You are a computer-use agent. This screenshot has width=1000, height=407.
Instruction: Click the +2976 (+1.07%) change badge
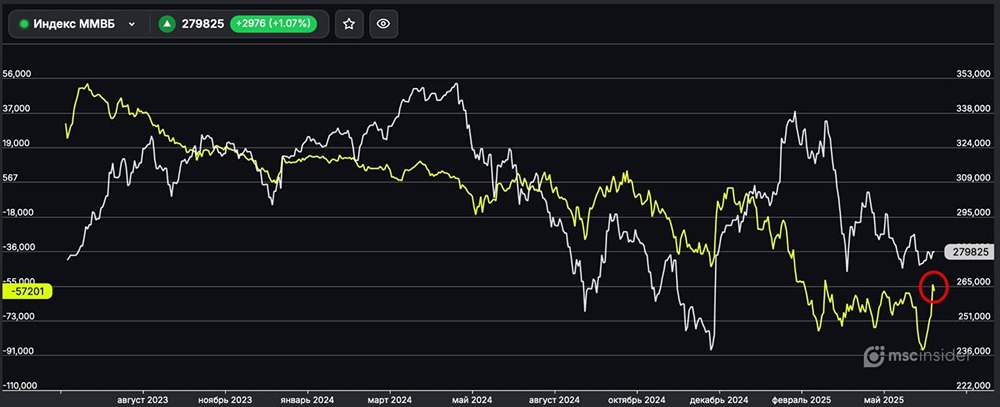pos(274,24)
